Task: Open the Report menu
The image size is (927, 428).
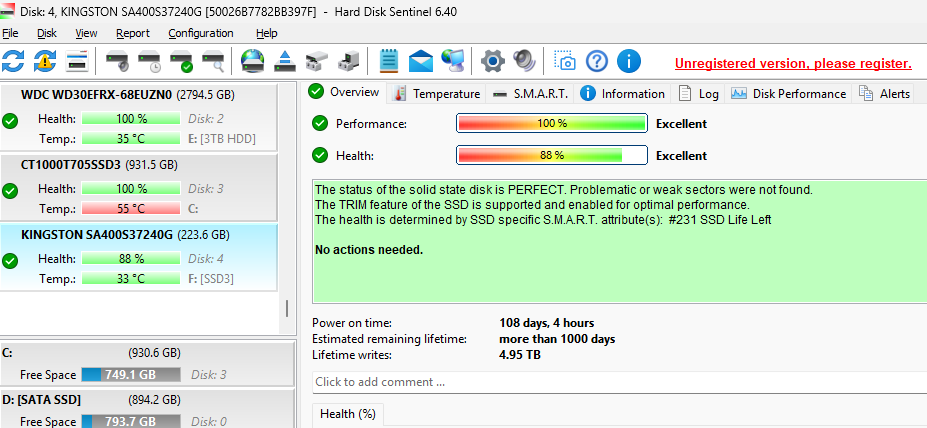Action: 133,33
